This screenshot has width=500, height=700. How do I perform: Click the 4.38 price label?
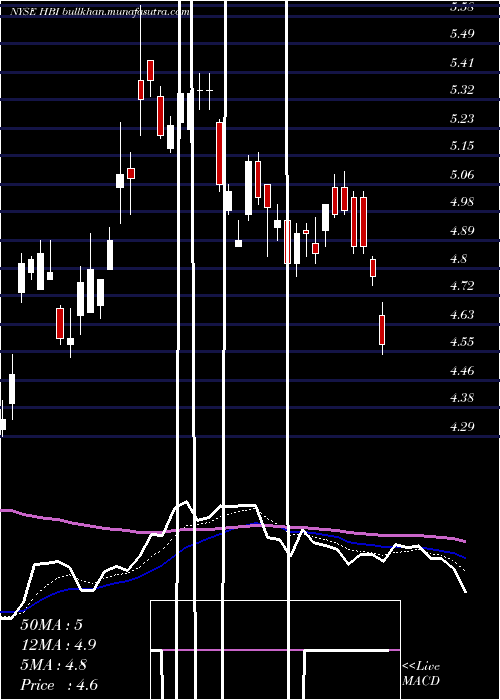[462, 398]
